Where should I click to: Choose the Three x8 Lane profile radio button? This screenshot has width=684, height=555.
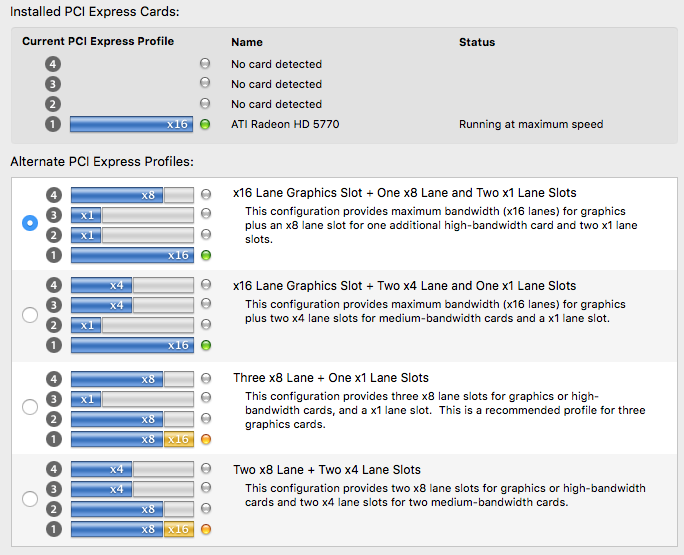coord(30,407)
